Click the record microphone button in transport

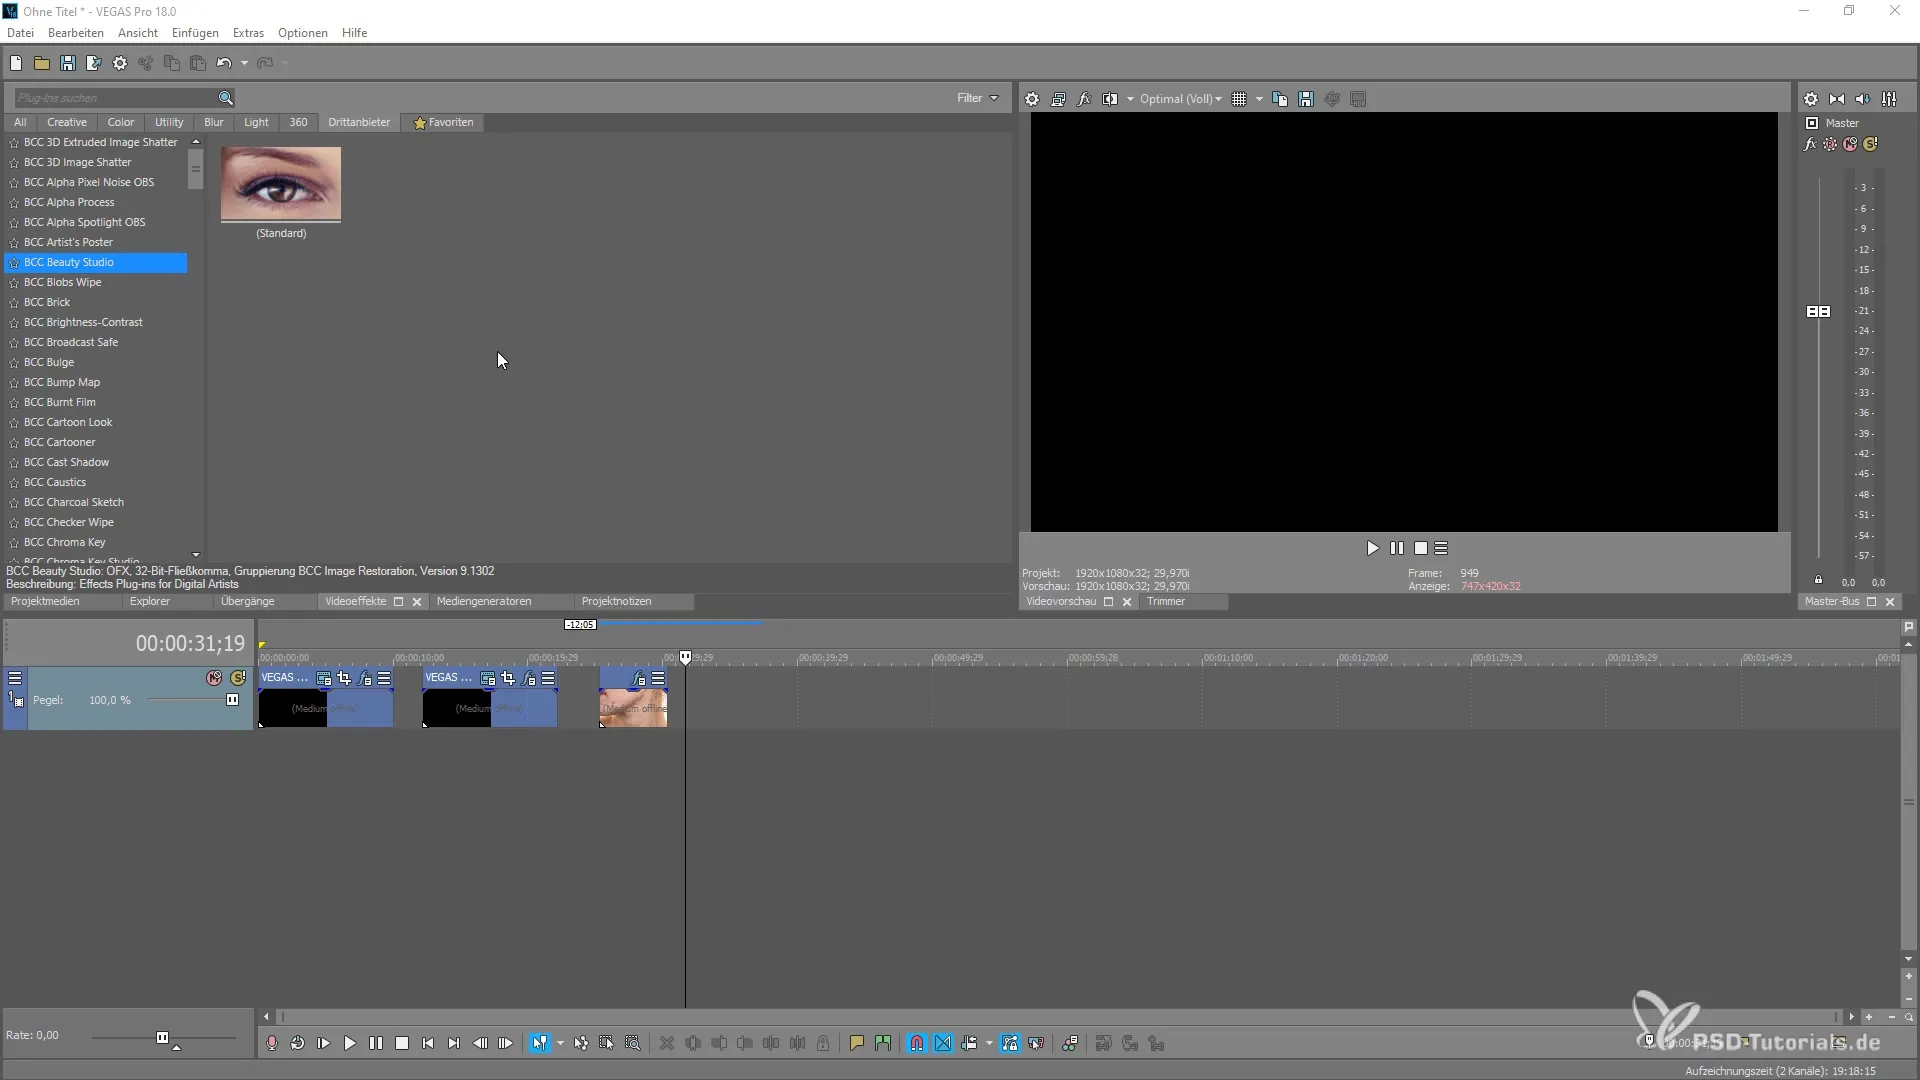coord(271,1043)
